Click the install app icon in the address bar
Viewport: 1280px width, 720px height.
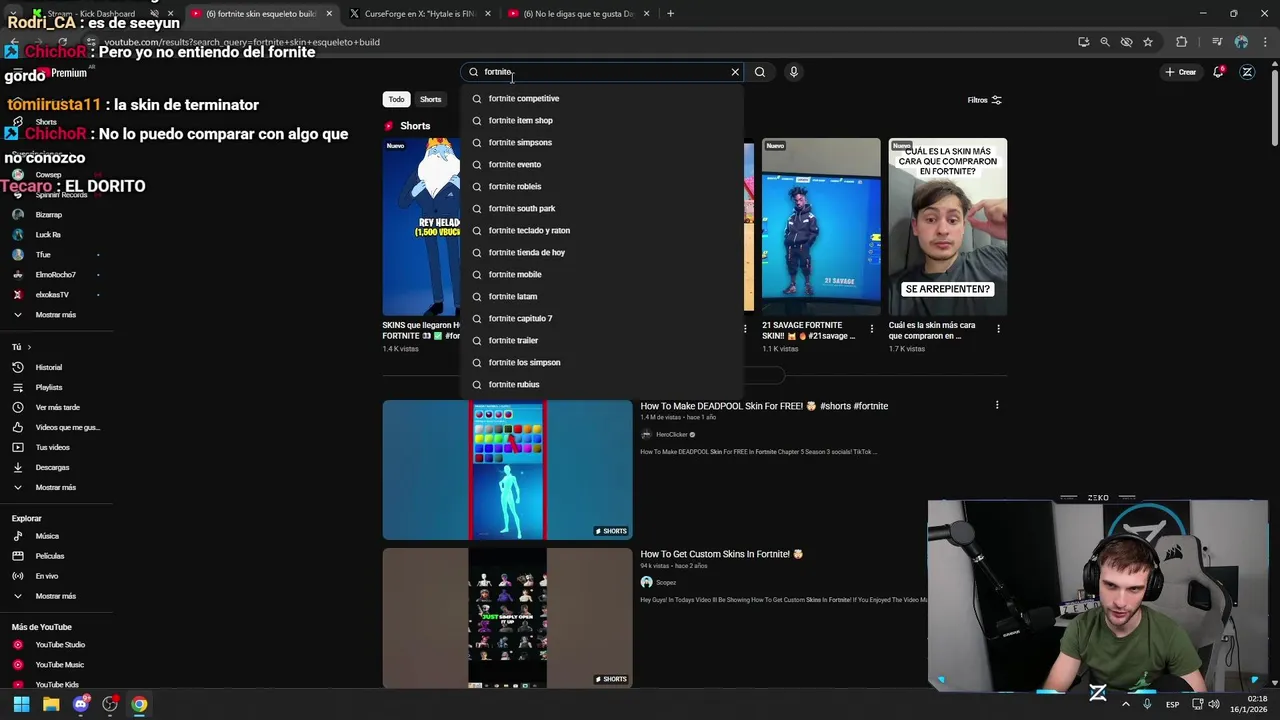tap(1084, 42)
